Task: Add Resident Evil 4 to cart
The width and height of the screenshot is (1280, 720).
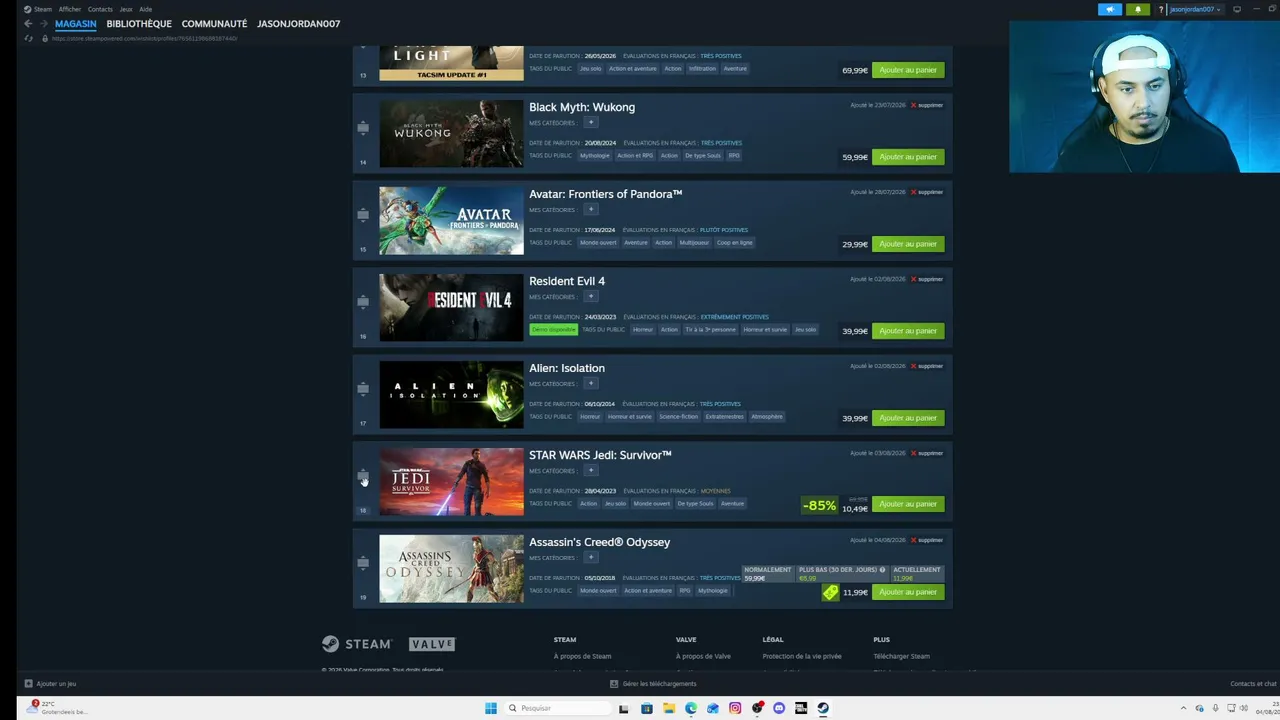Action: (x=908, y=331)
